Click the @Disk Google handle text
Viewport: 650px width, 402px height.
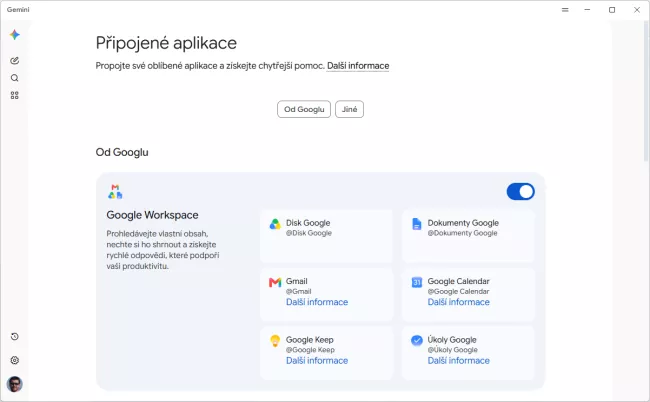pos(309,233)
